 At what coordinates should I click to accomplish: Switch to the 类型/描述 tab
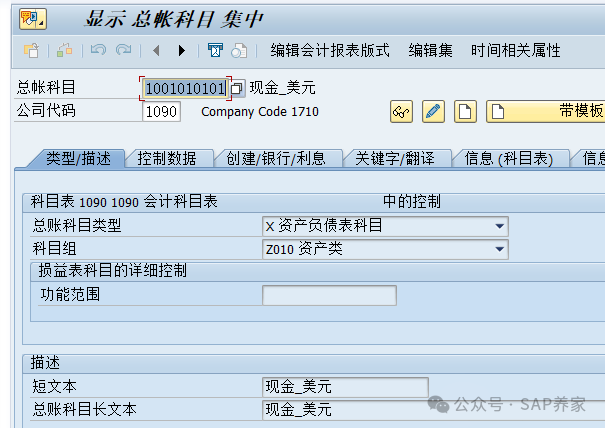point(78,159)
